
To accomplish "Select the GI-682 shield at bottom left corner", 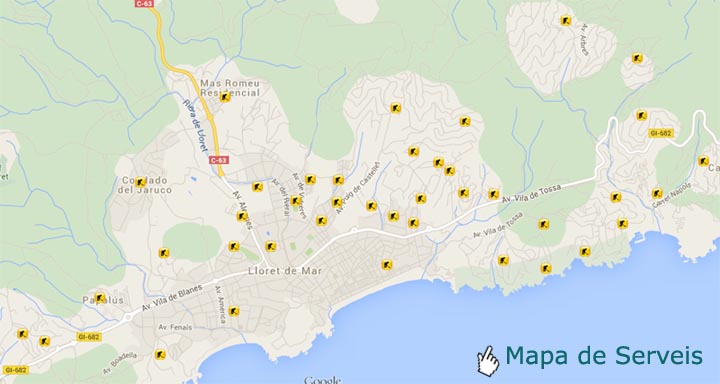I will pyautogui.click(x=15, y=369).
